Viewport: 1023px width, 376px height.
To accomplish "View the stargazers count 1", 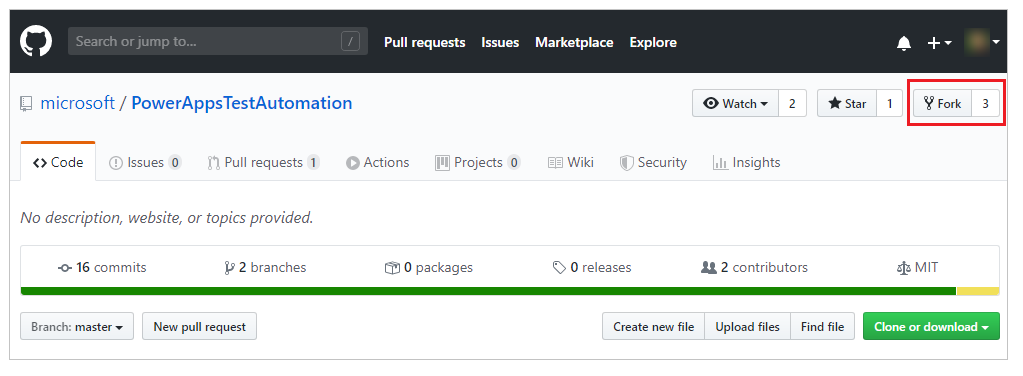I will [x=889, y=104].
